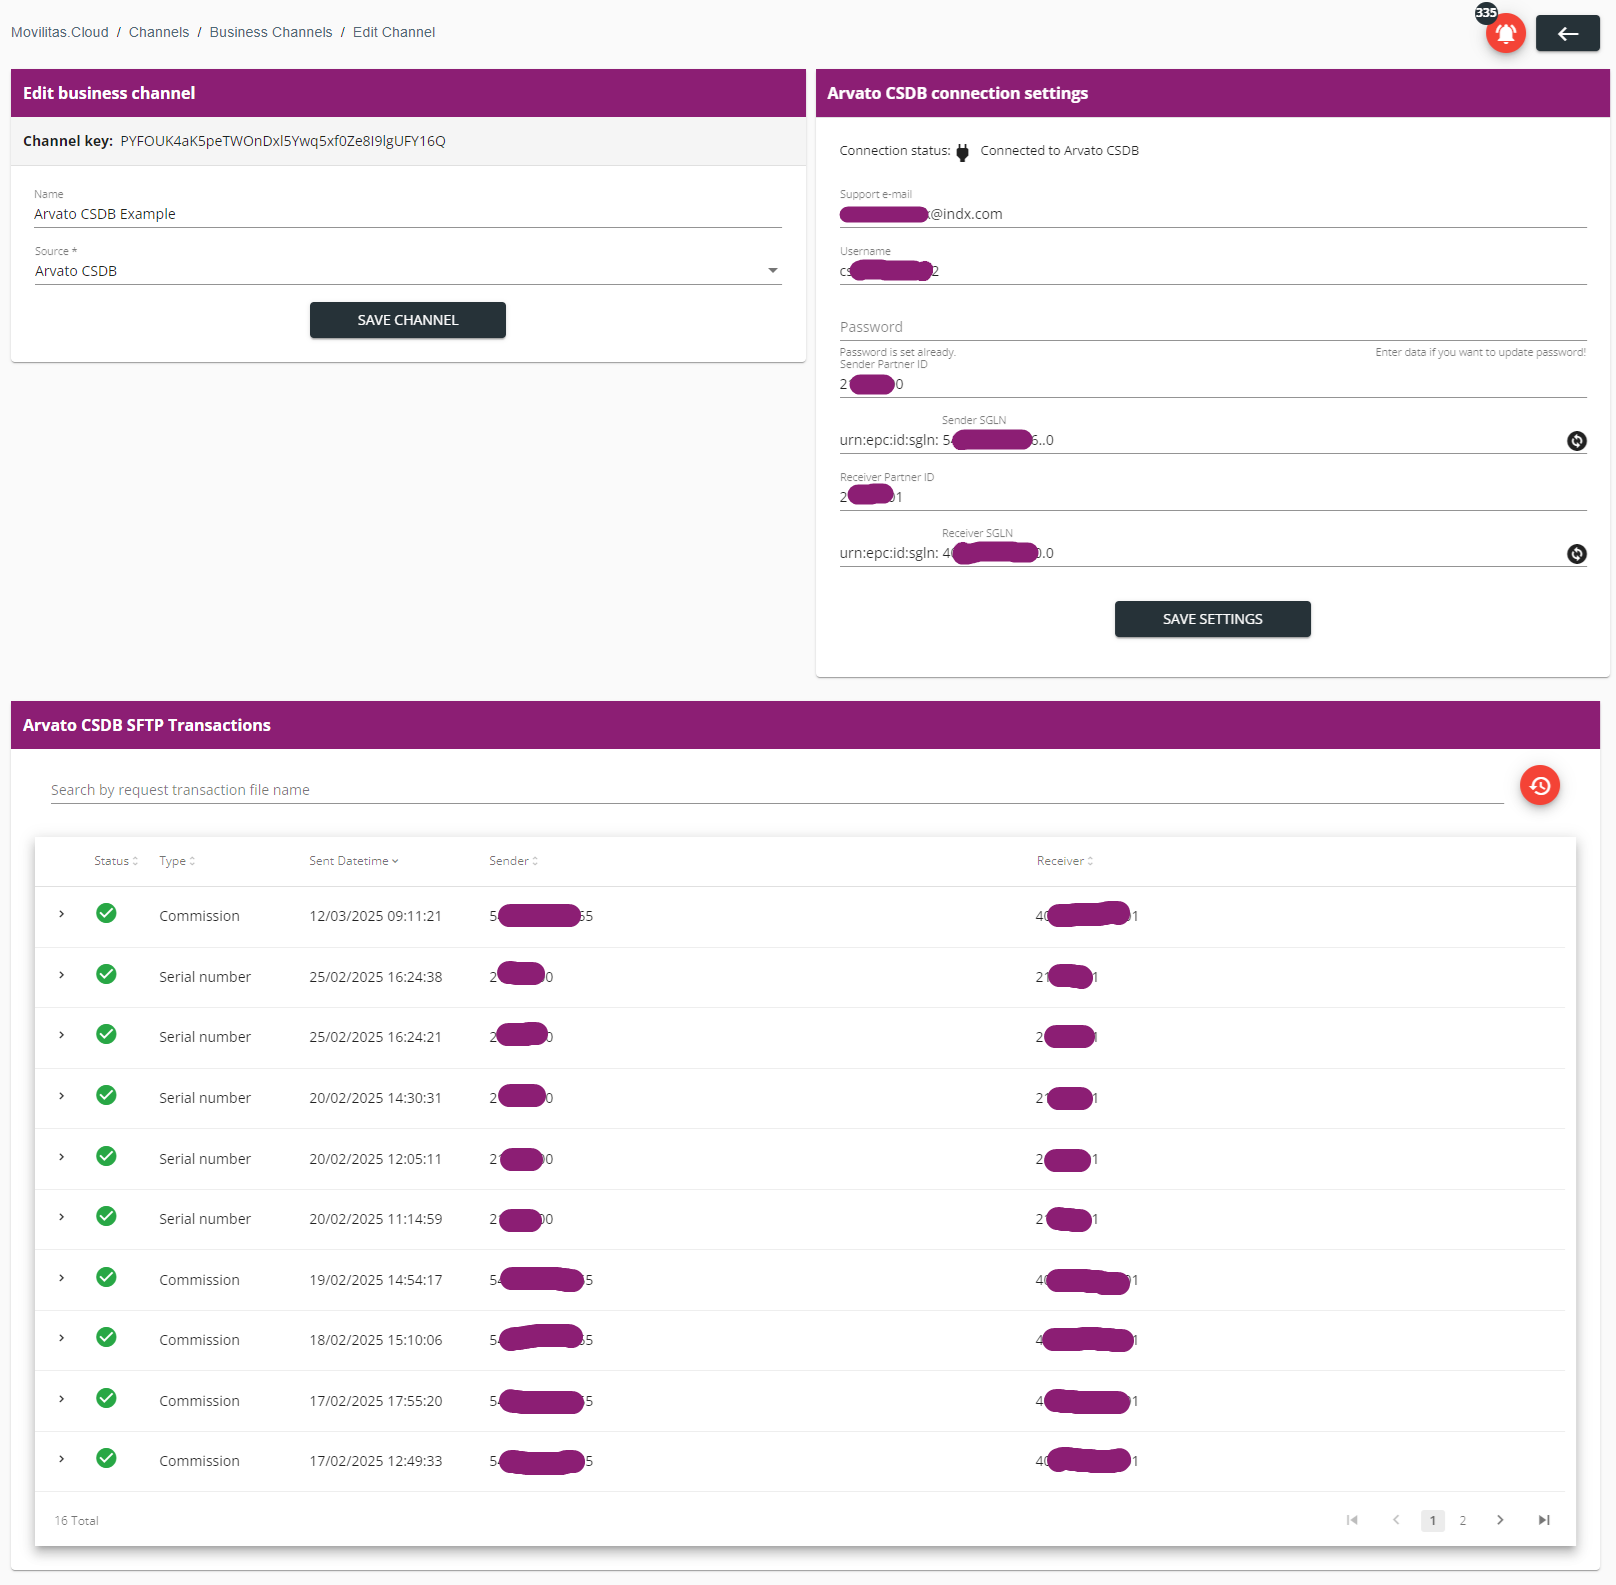Focus the Username field

point(1213,271)
